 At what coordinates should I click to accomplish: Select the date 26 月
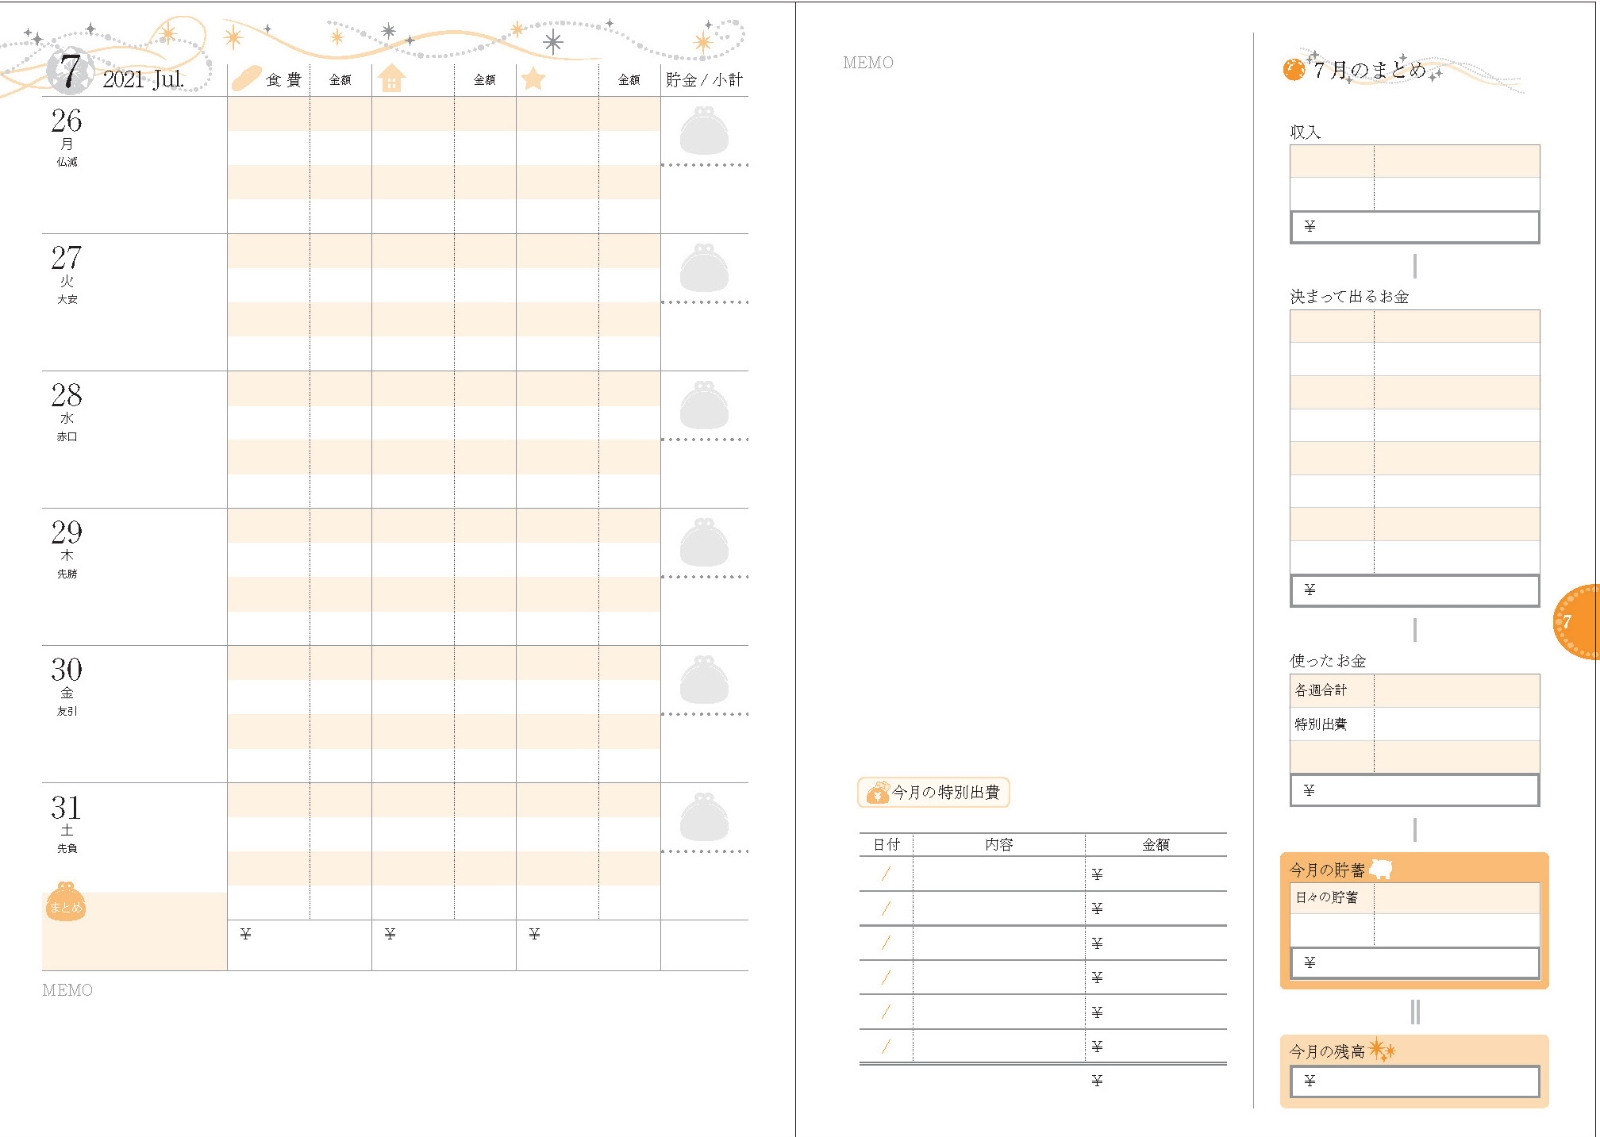coord(66,128)
